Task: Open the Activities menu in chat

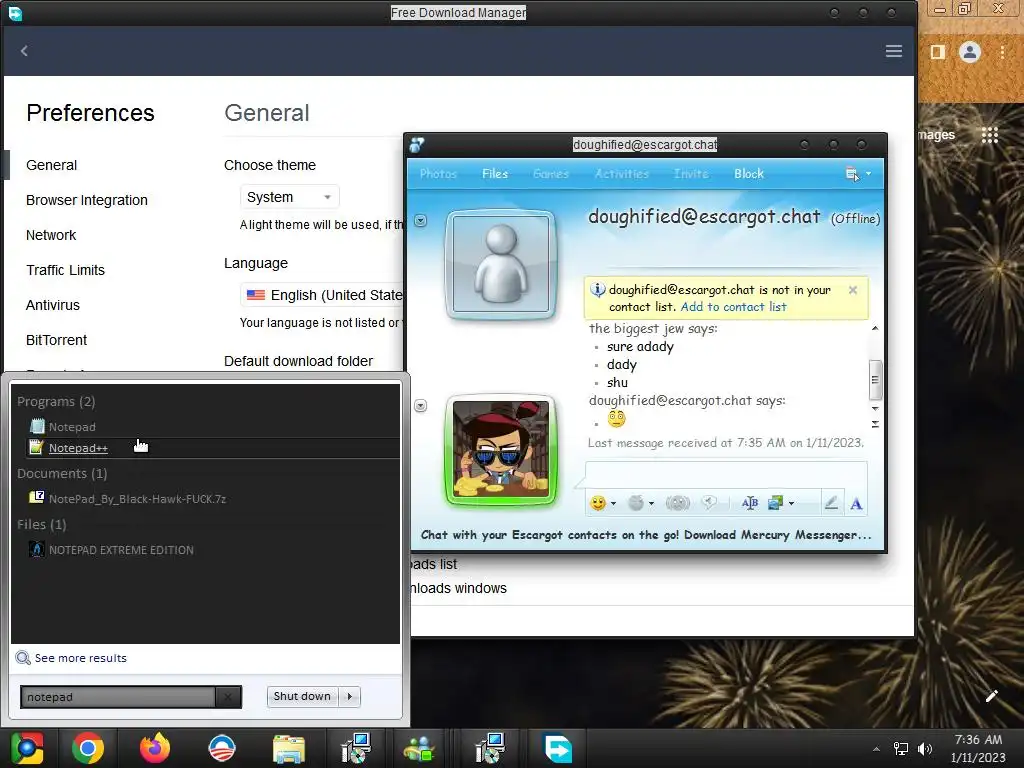Action: pos(622,174)
